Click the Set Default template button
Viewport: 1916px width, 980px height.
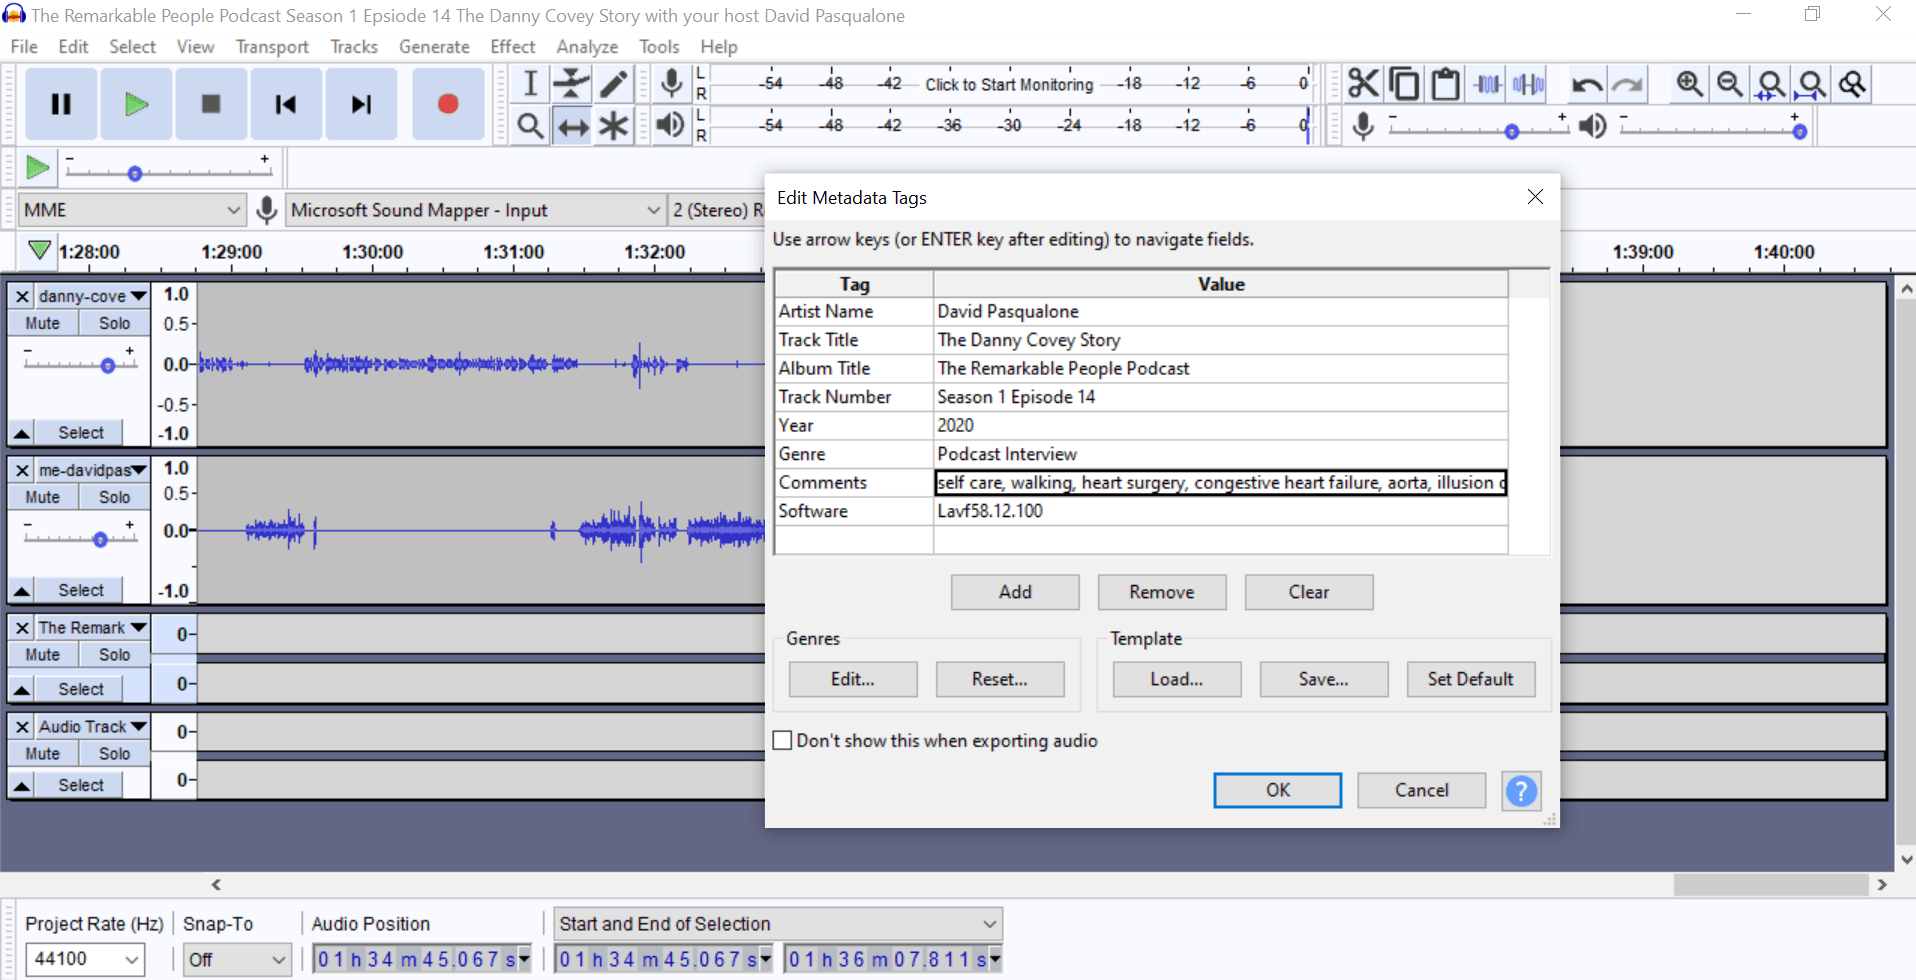[x=1469, y=679]
